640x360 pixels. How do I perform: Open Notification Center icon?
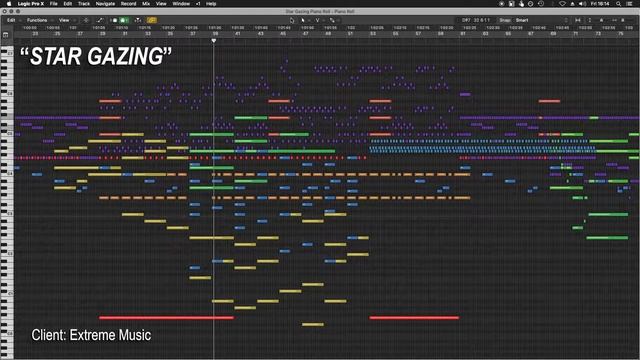click(x=630, y=4)
